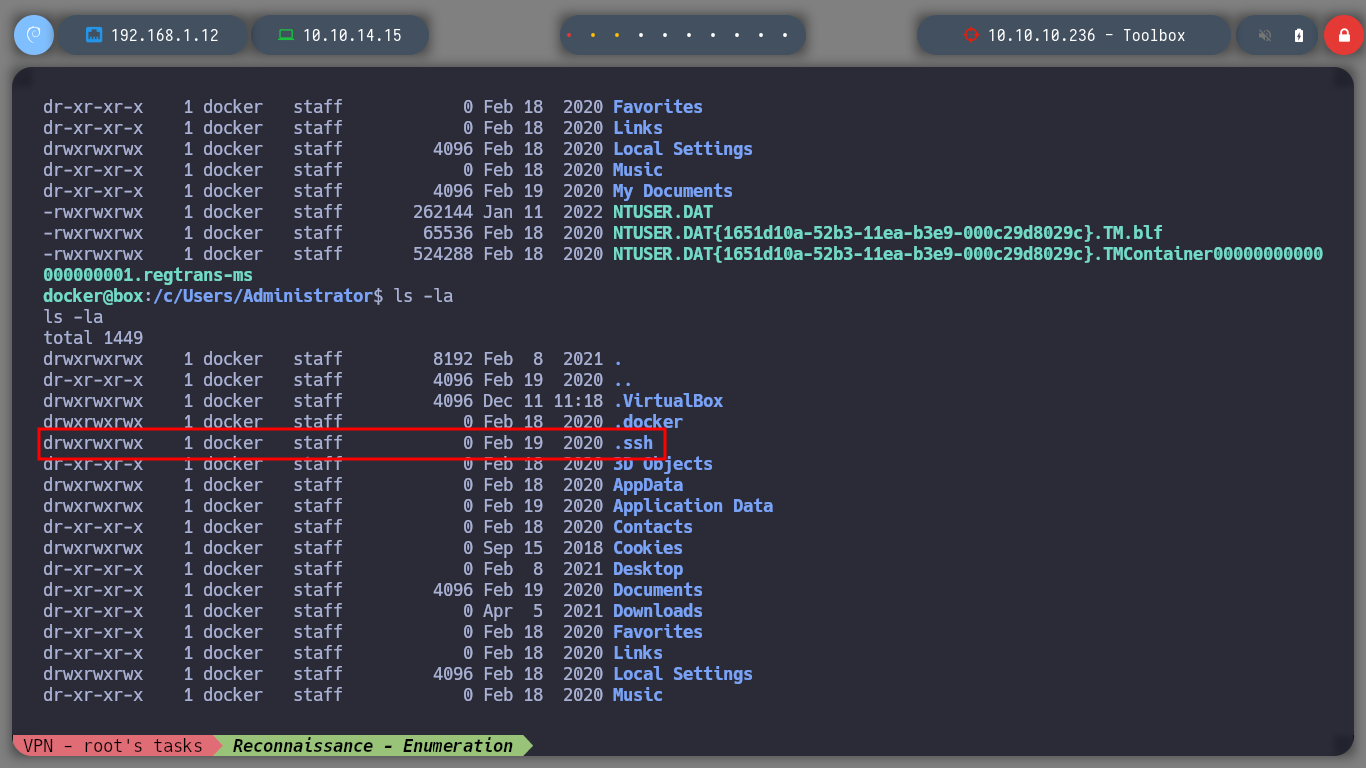Click the Desktop directory name
The height and width of the screenshot is (768, 1366).
point(648,569)
